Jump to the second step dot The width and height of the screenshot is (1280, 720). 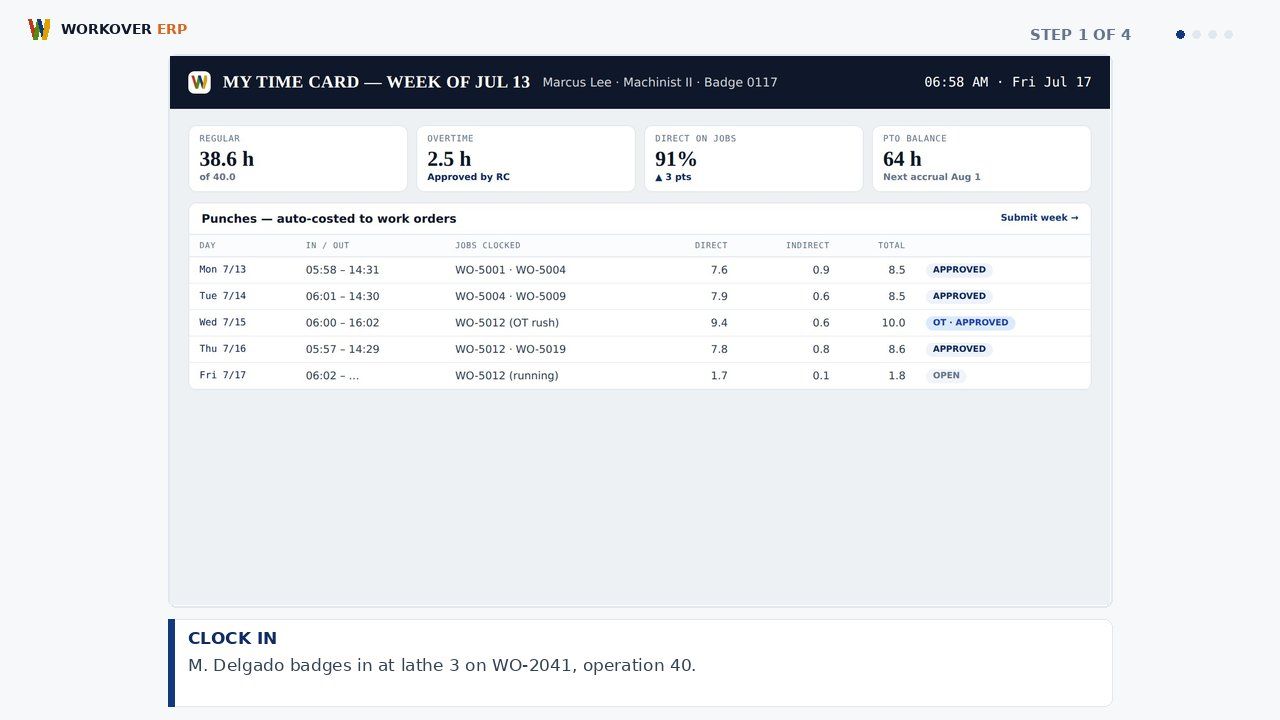point(1196,34)
